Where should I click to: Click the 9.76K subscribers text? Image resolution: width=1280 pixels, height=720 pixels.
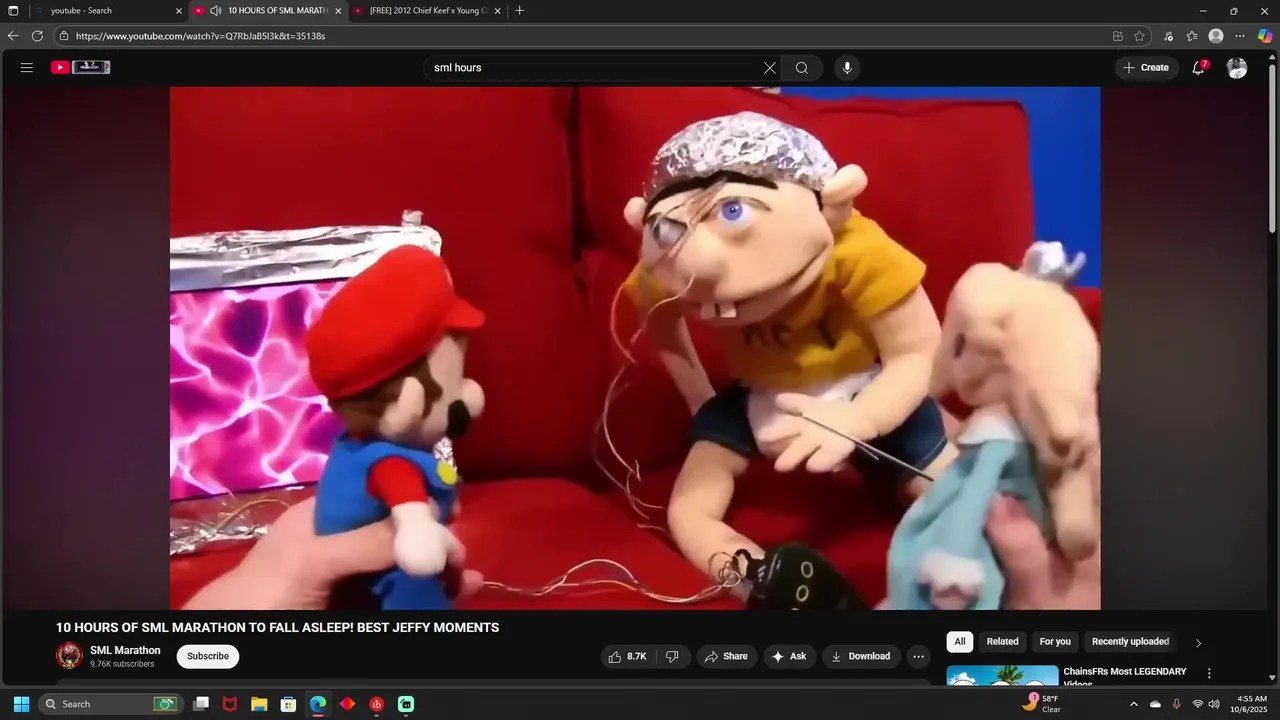click(122, 664)
